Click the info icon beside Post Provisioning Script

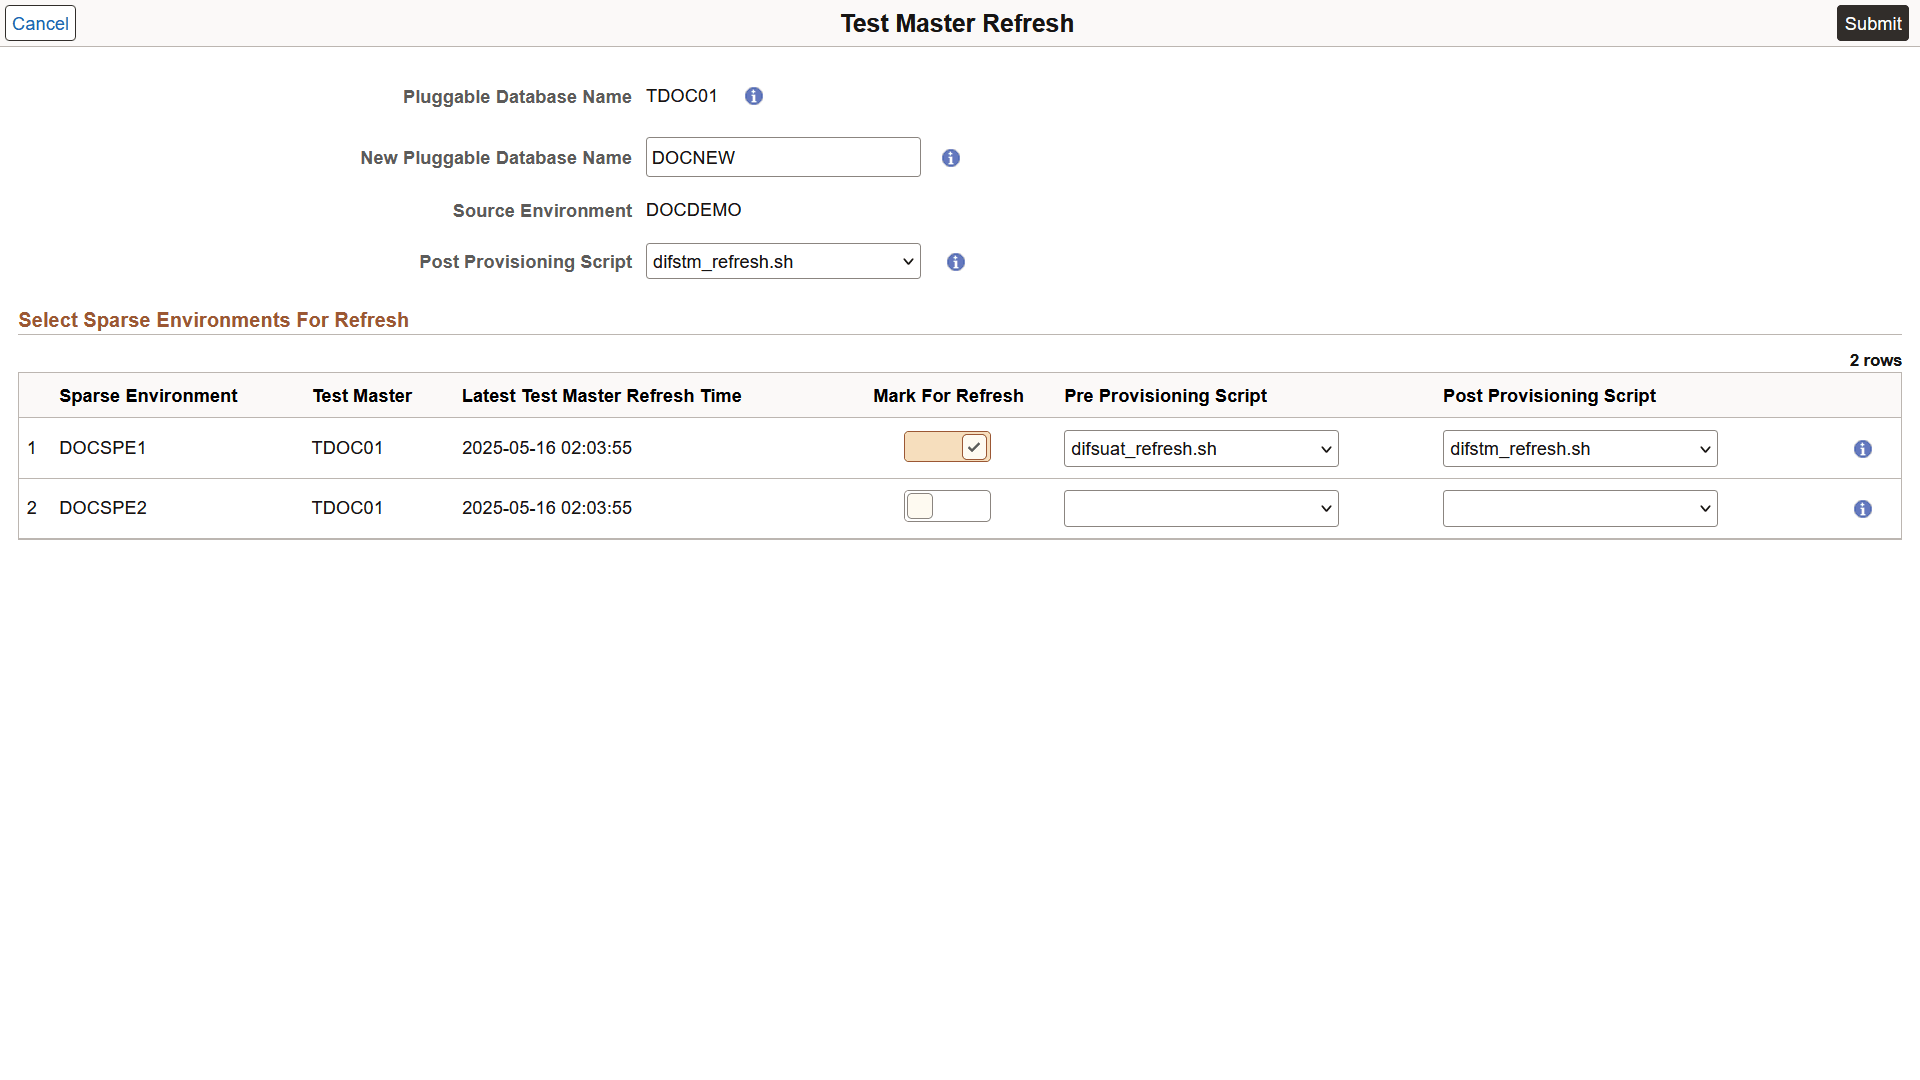point(955,262)
